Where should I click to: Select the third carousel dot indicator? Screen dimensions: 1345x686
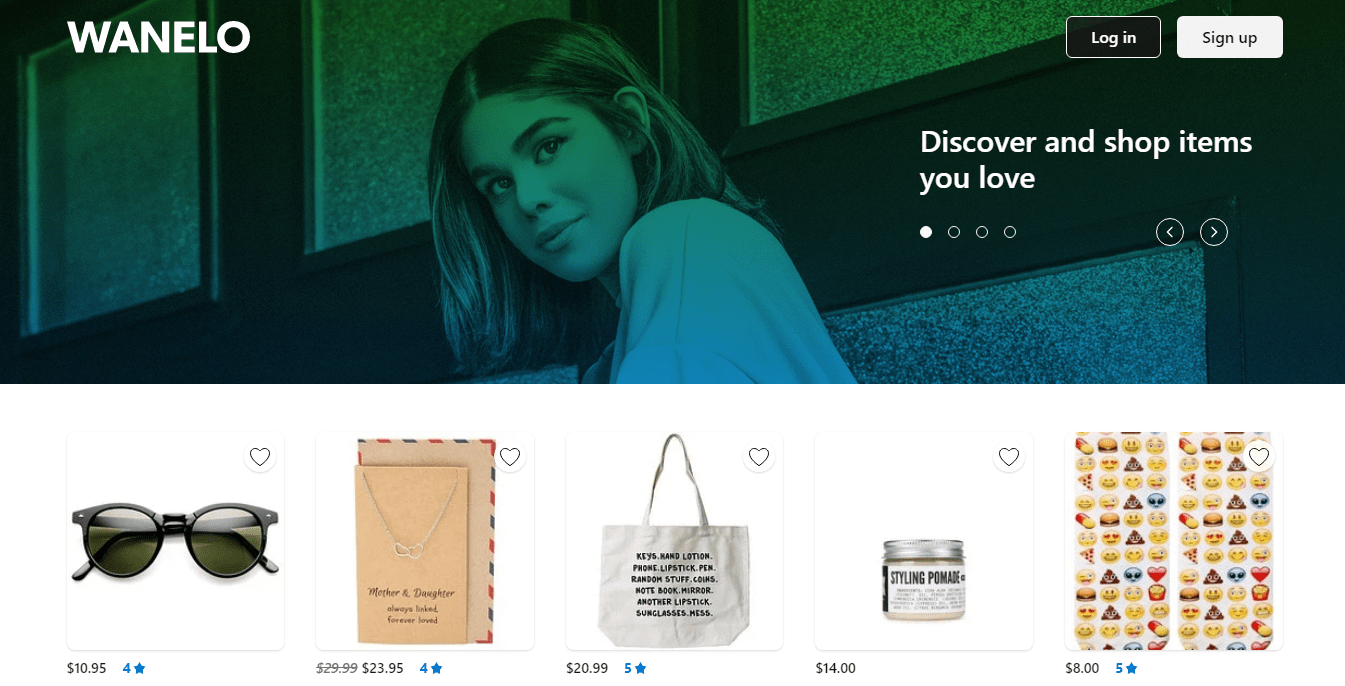(x=982, y=232)
